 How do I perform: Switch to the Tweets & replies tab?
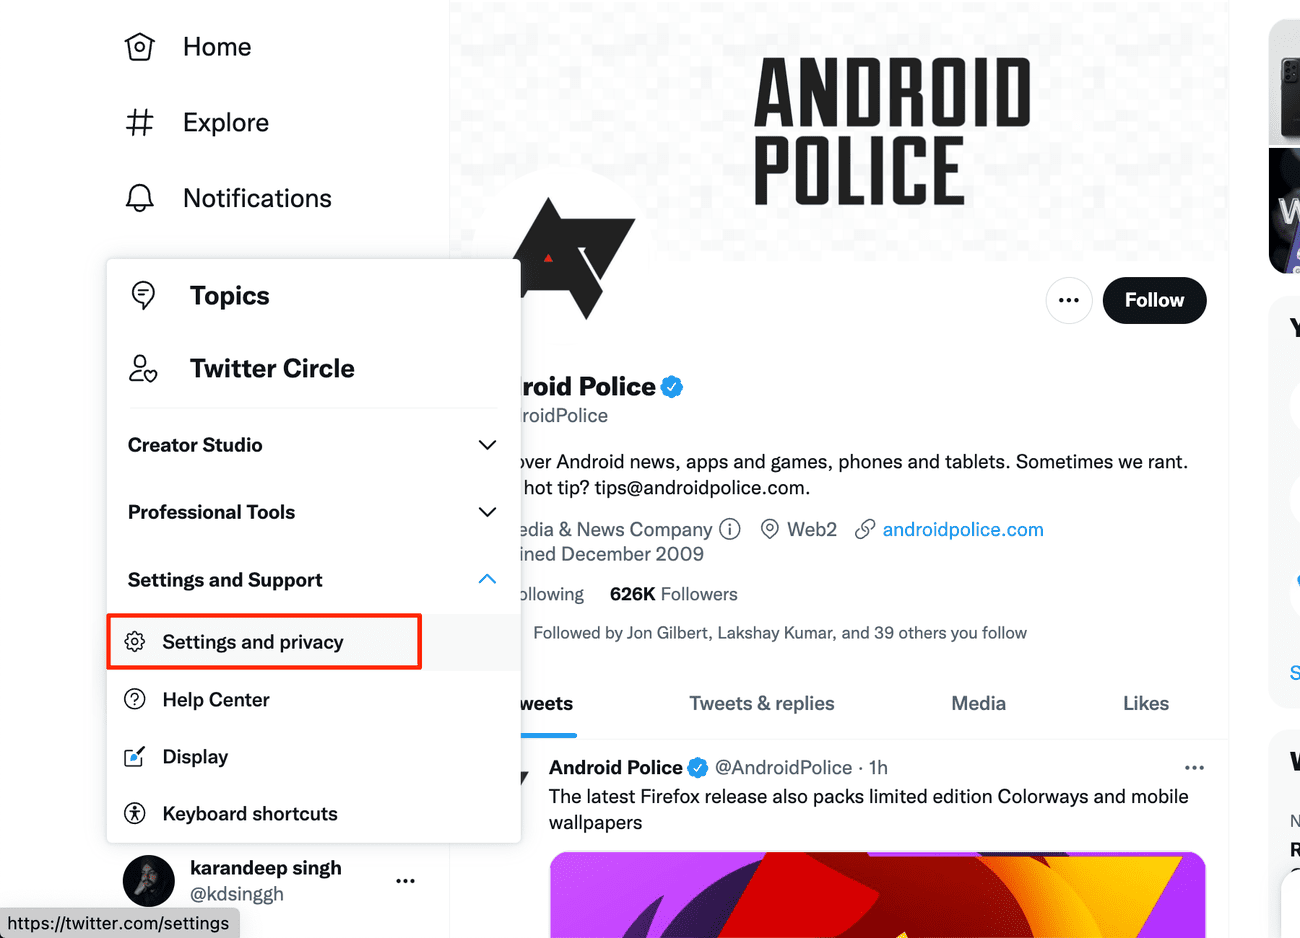click(762, 704)
